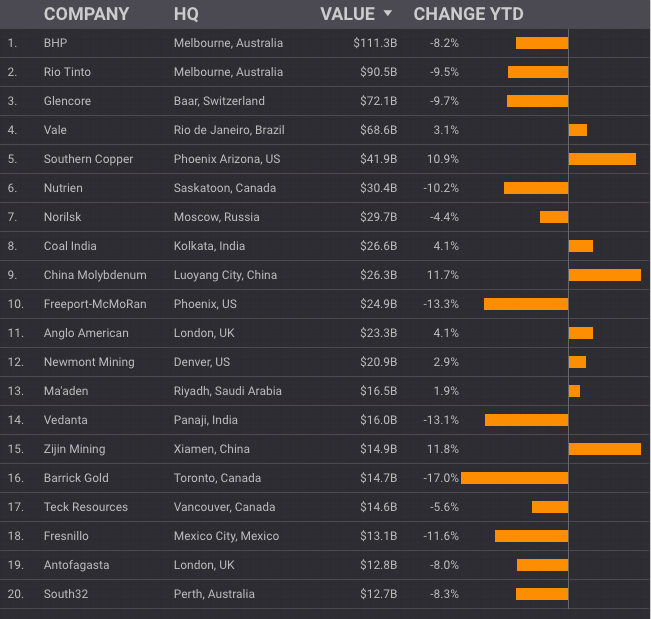The height and width of the screenshot is (619, 651).
Task: Click Barrick Gold's orange negative bar
Action: click(514, 478)
